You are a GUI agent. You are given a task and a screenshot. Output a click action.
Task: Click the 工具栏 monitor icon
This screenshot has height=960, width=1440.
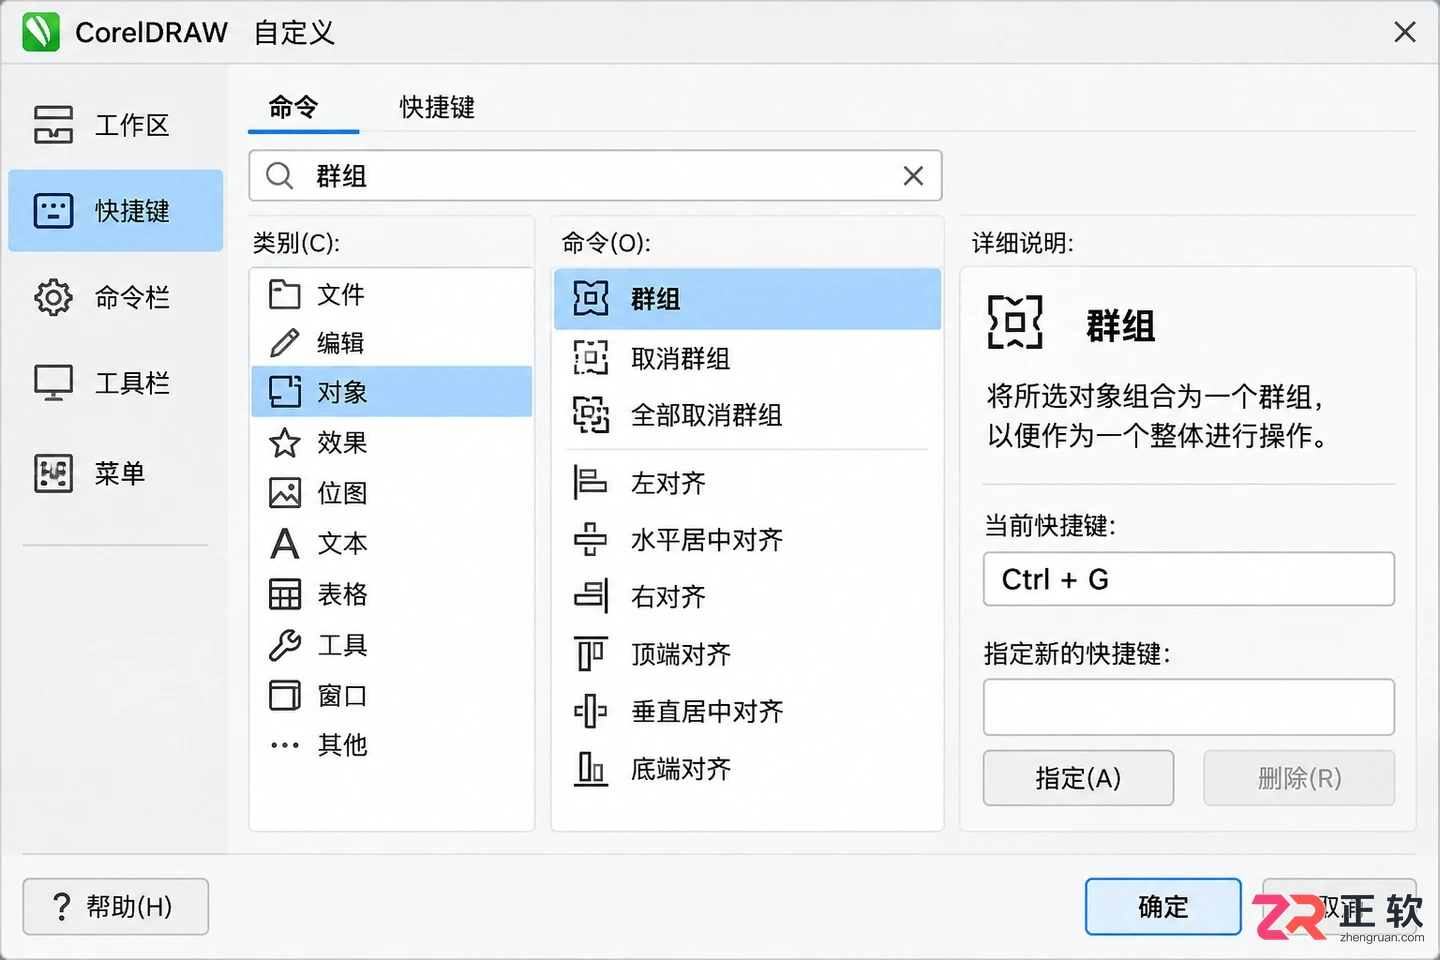pyautogui.click(x=53, y=383)
